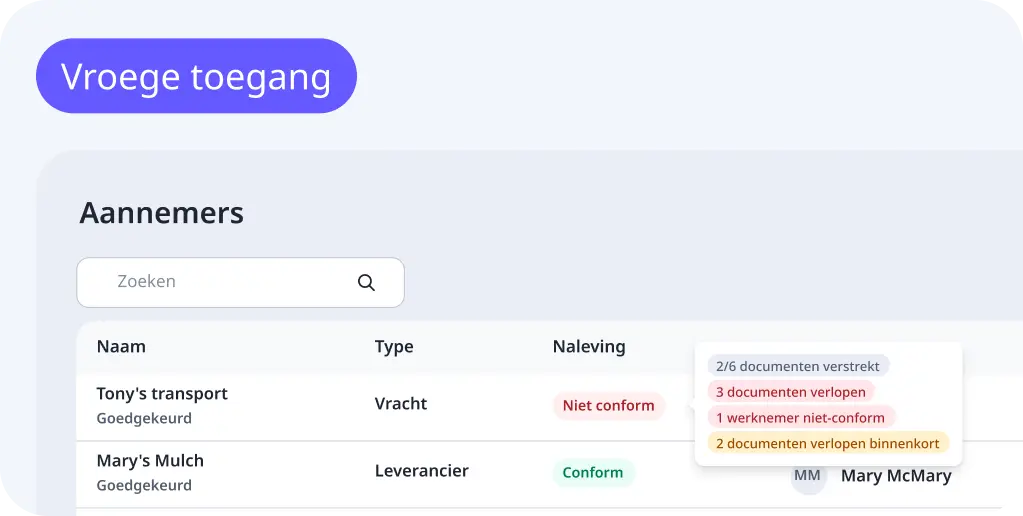Focus the Zoeken search field
The width and height of the screenshot is (1023, 516).
tap(230, 282)
